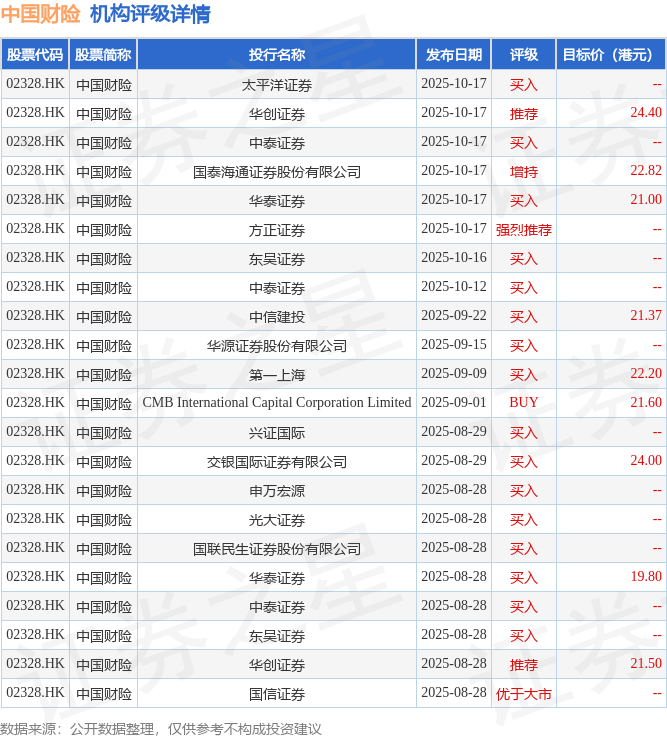Click 2025-10-17 date in 太平洋证券 row
The image size is (667, 738).
pos(454,84)
